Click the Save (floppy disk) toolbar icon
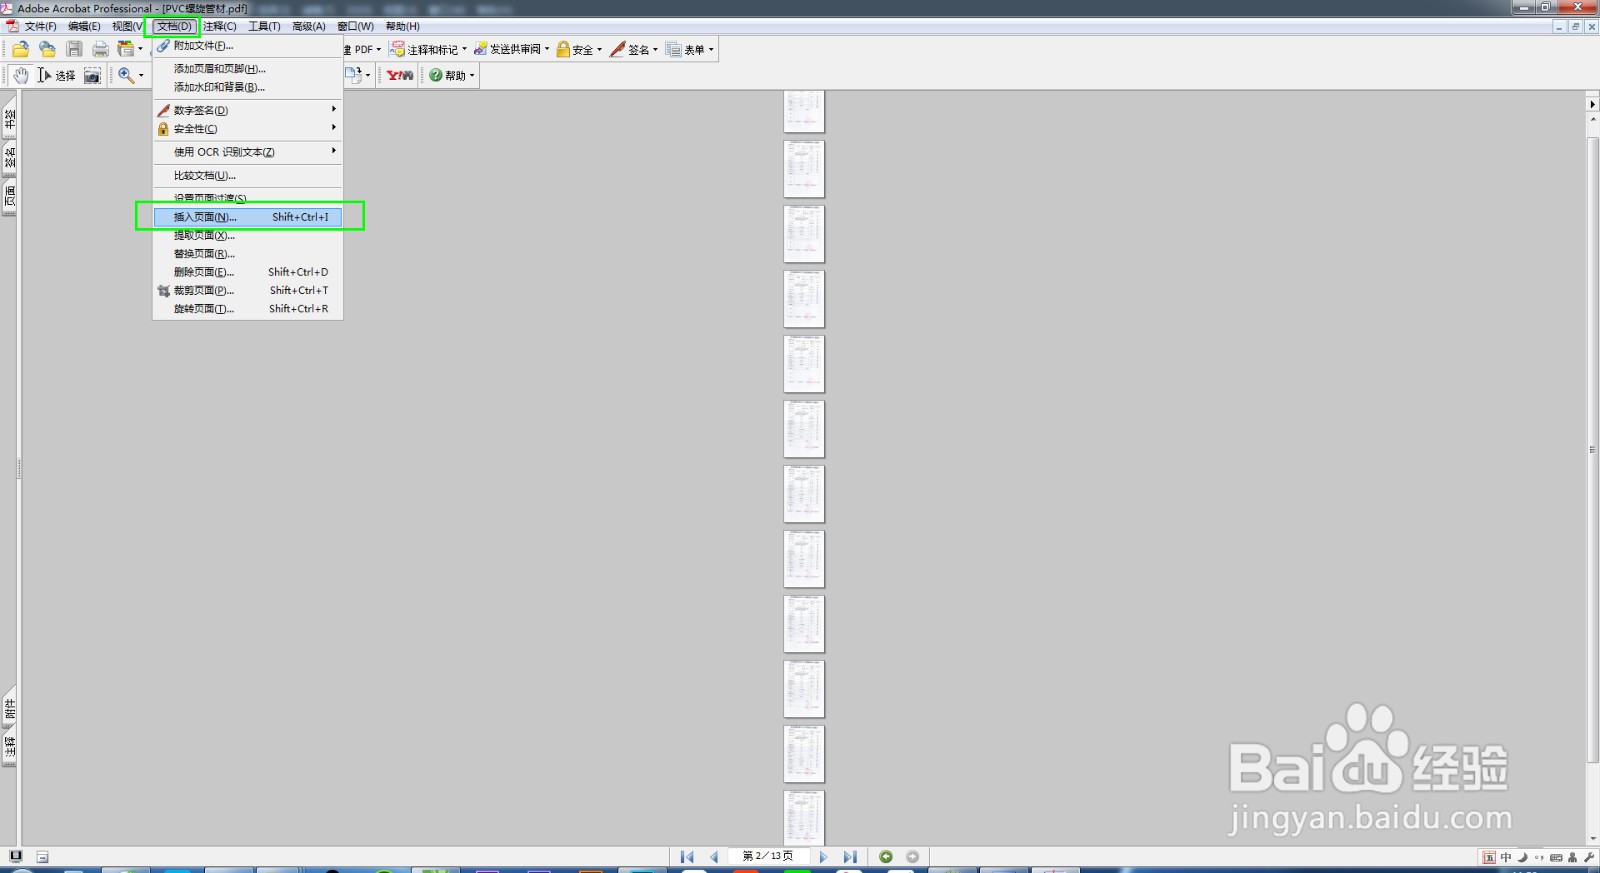This screenshot has height=873, width=1600. (x=74, y=49)
